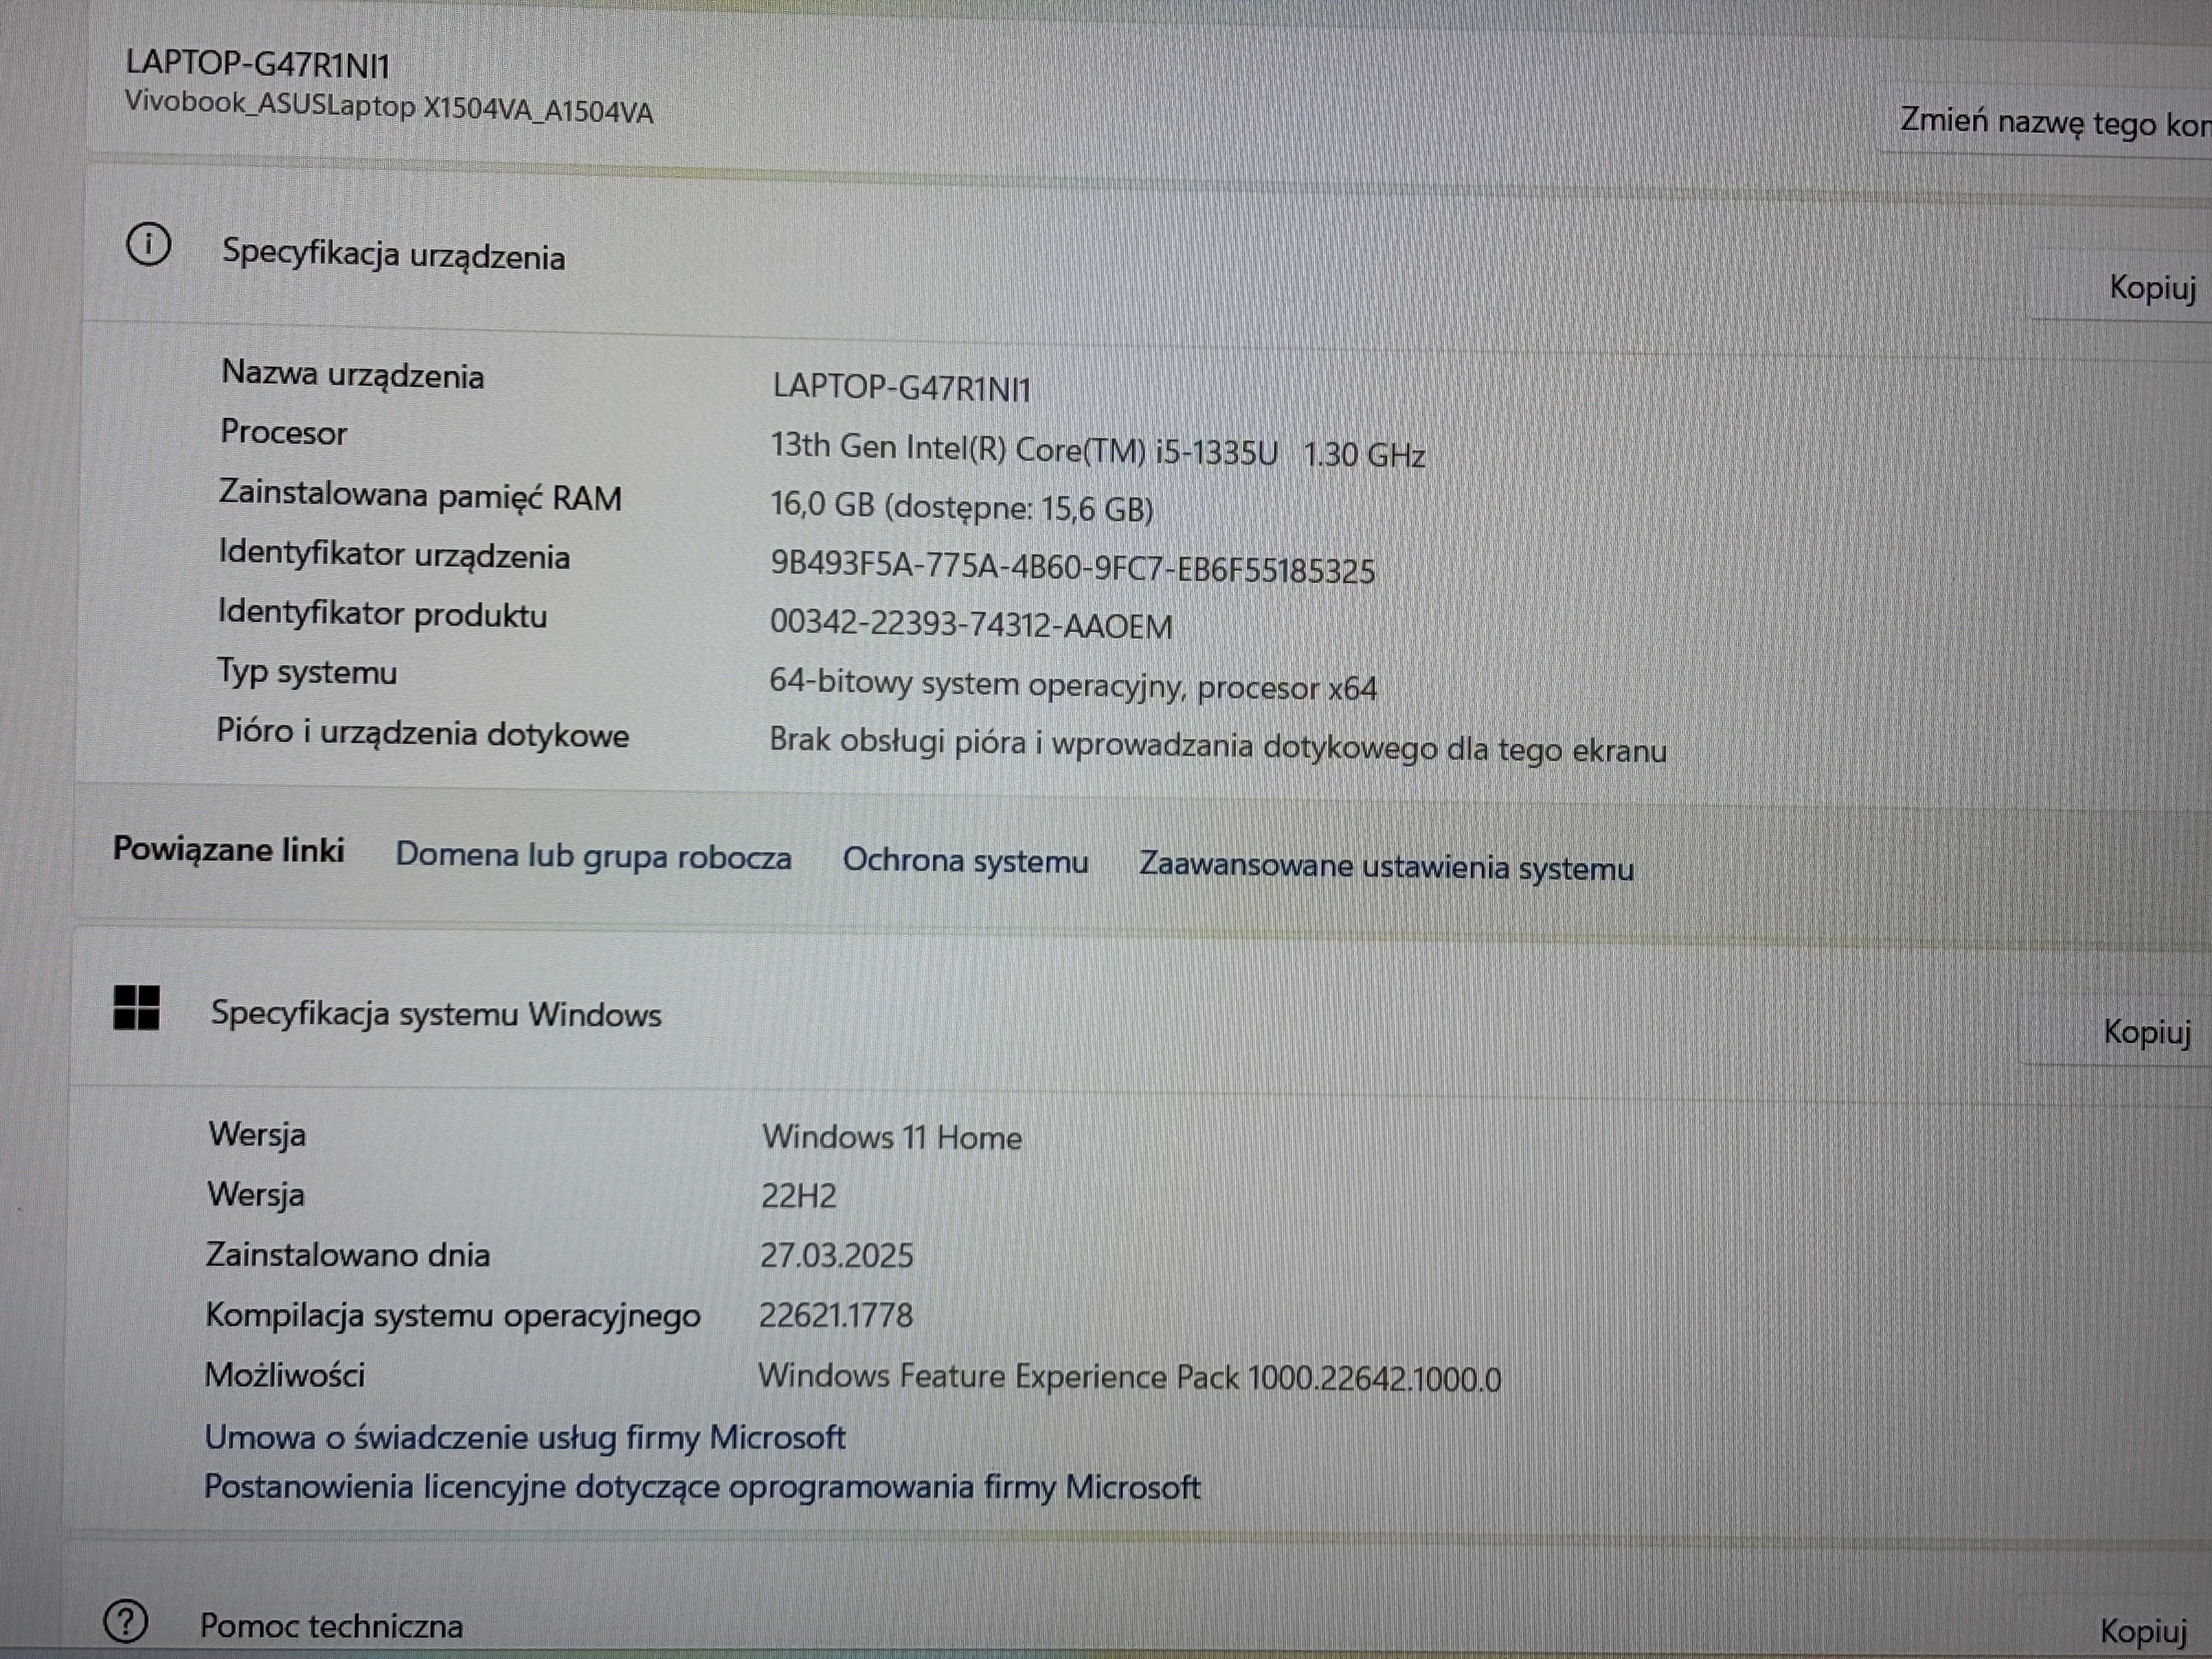2212x1659 pixels.
Task: Click the Powiązane linki label
Action: (228, 850)
